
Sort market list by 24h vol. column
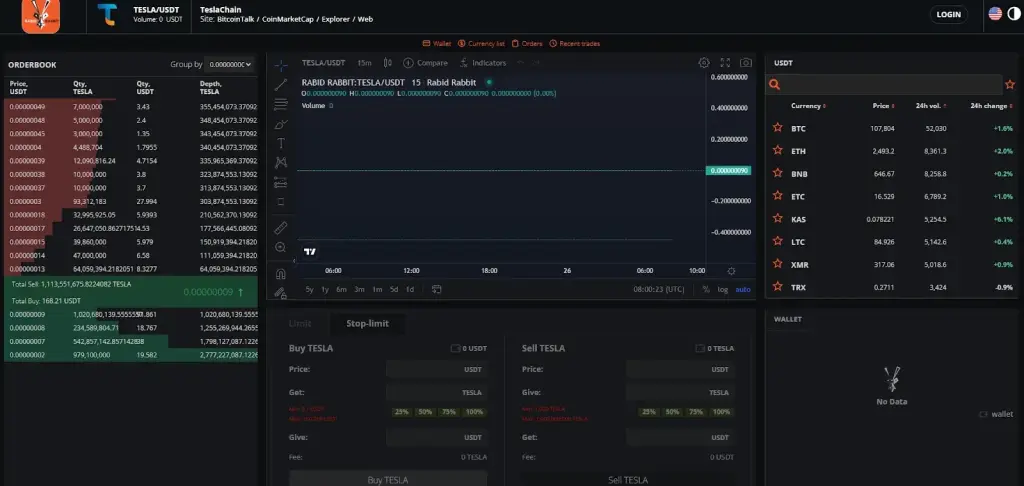[x=931, y=106]
